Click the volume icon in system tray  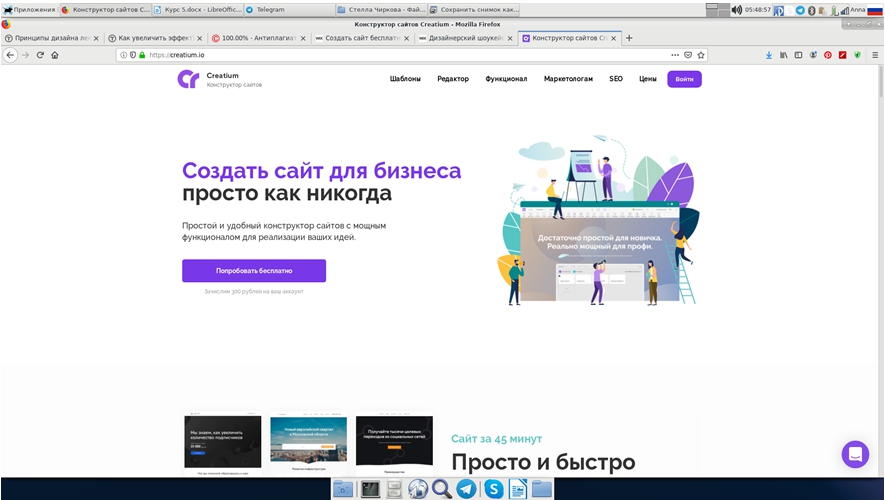(736, 9)
